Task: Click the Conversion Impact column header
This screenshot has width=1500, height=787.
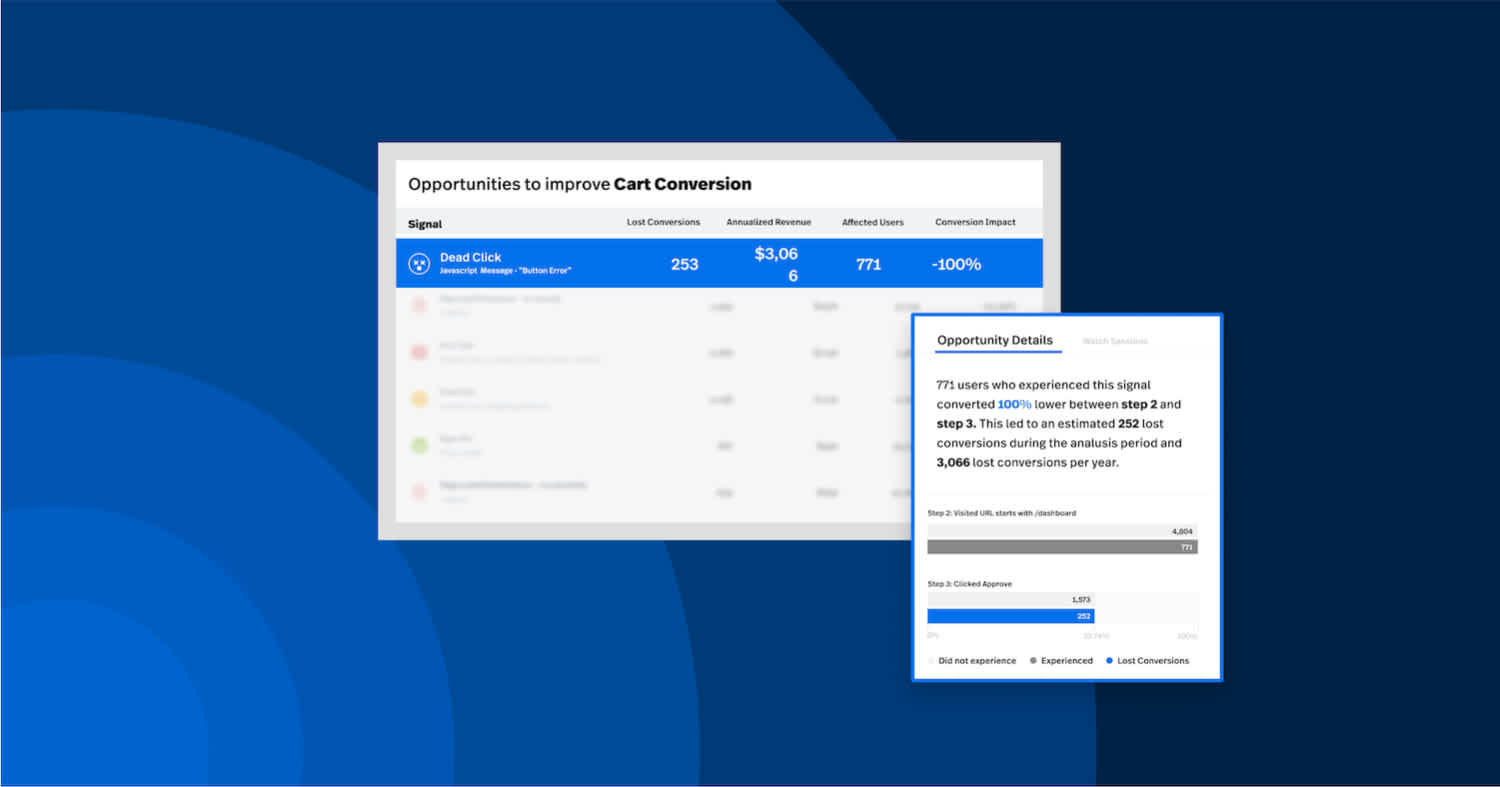Action: tap(975, 222)
